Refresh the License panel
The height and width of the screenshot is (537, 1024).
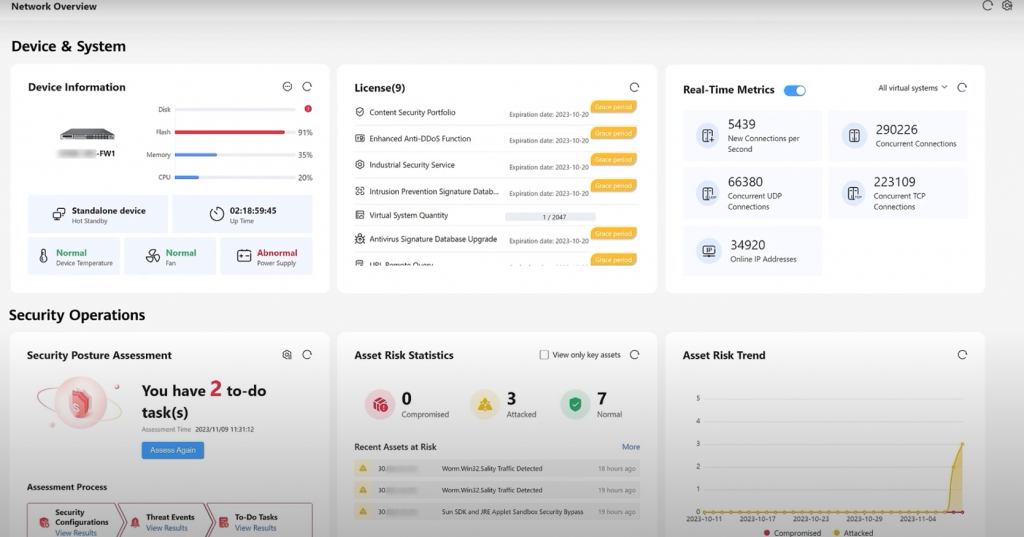click(x=634, y=88)
